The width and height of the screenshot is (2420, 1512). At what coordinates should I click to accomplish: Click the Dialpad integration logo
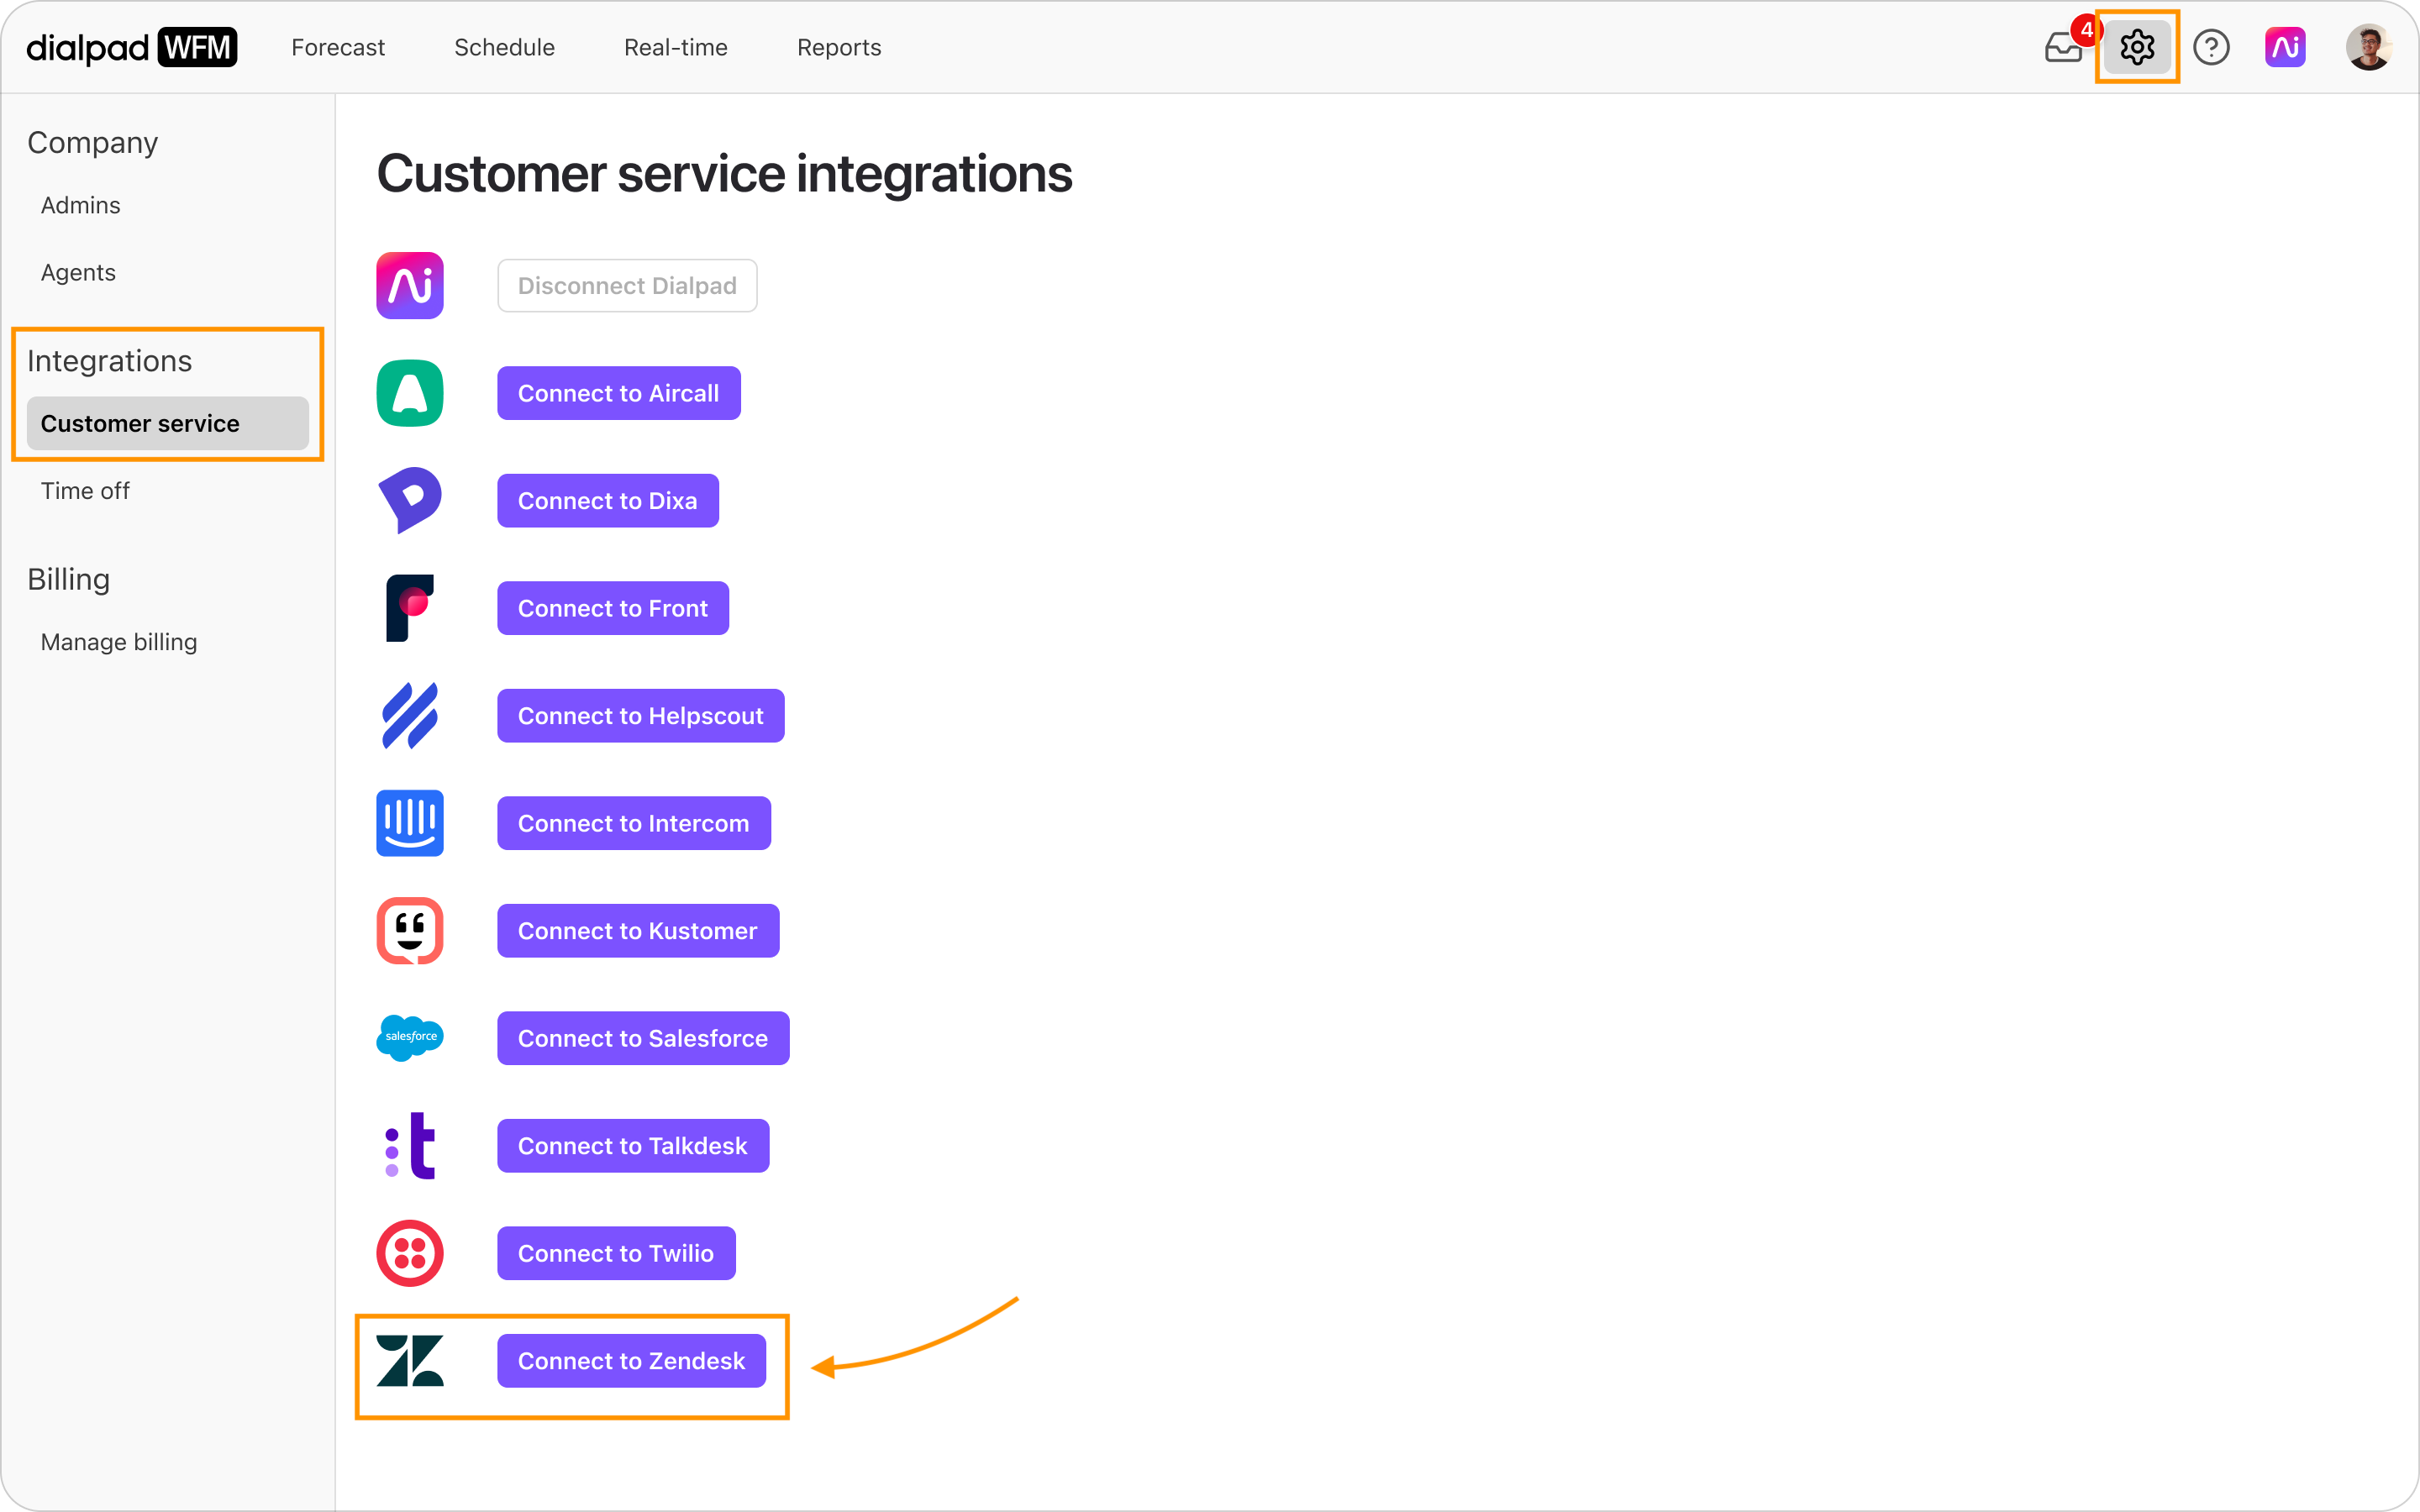410,286
